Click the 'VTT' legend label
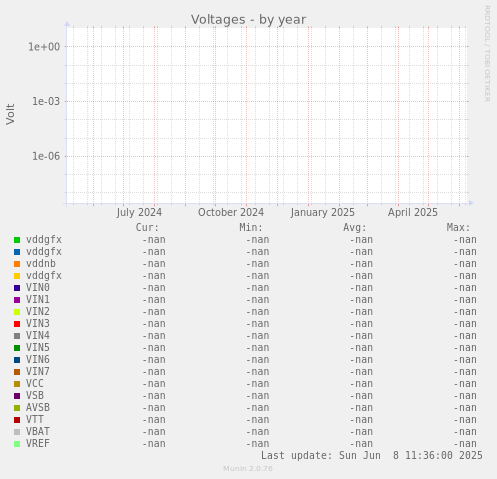This screenshot has height=479, width=497. (x=35, y=420)
